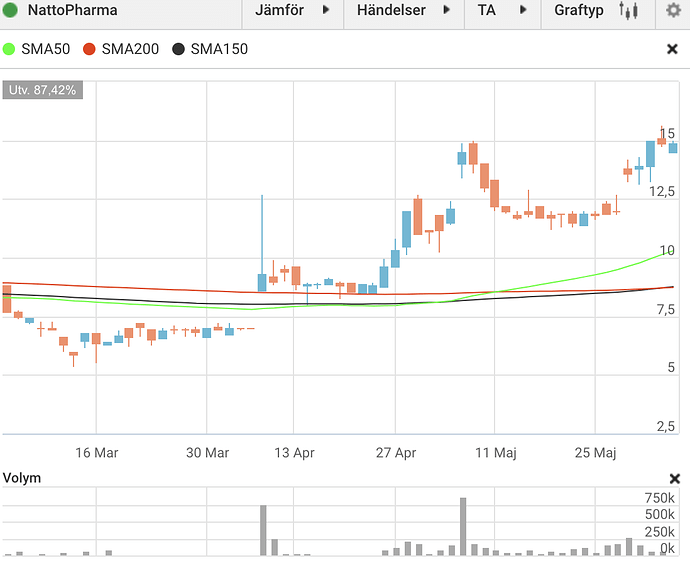Expand the Händelser dropdown arrow
The height and width of the screenshot is (568, 690).
tap(447, 10)
